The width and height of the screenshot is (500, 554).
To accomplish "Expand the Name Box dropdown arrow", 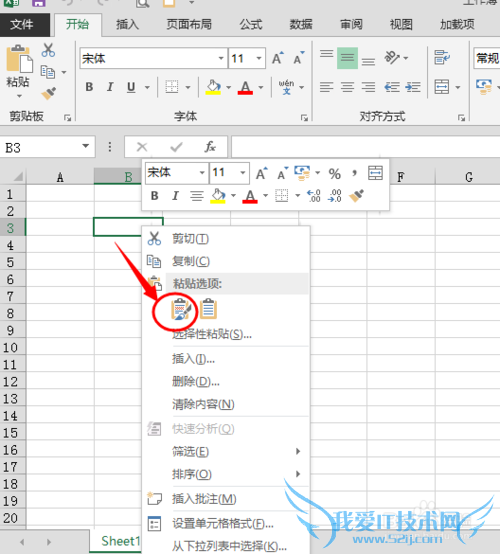I will tap(86, 146).
